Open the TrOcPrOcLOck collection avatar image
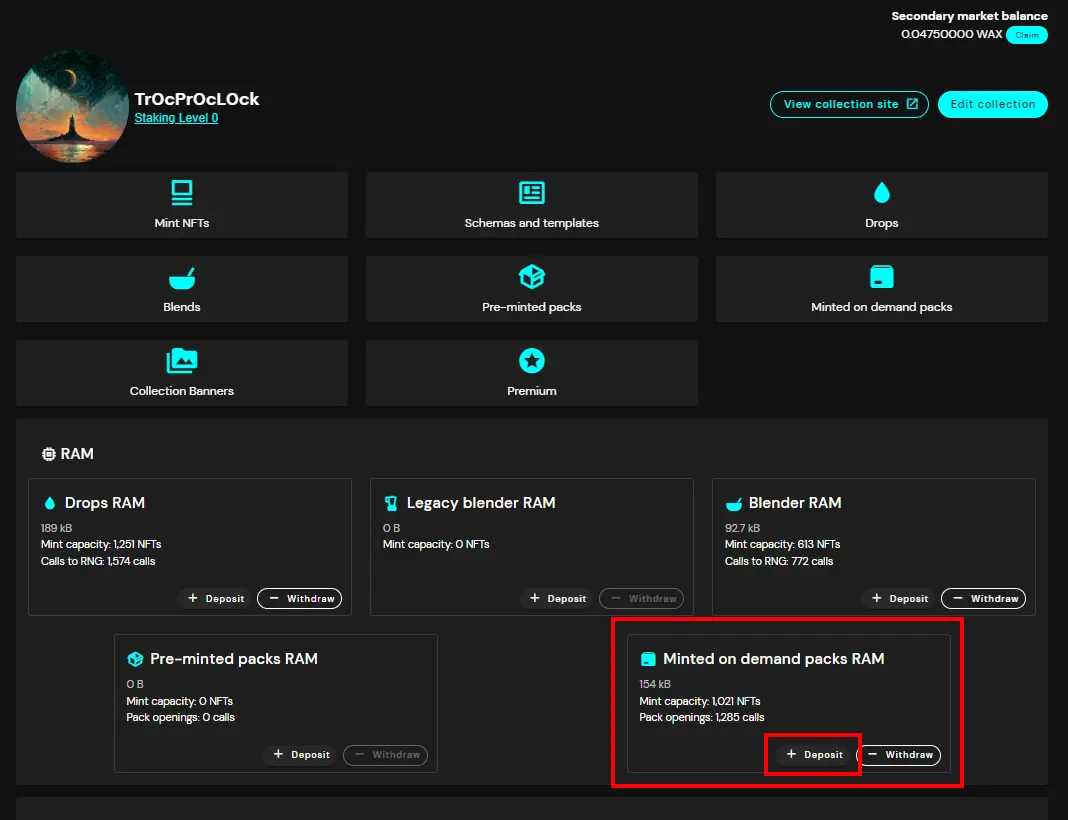This screenshot has height=820, width=1068. click(x=72, y=106)
